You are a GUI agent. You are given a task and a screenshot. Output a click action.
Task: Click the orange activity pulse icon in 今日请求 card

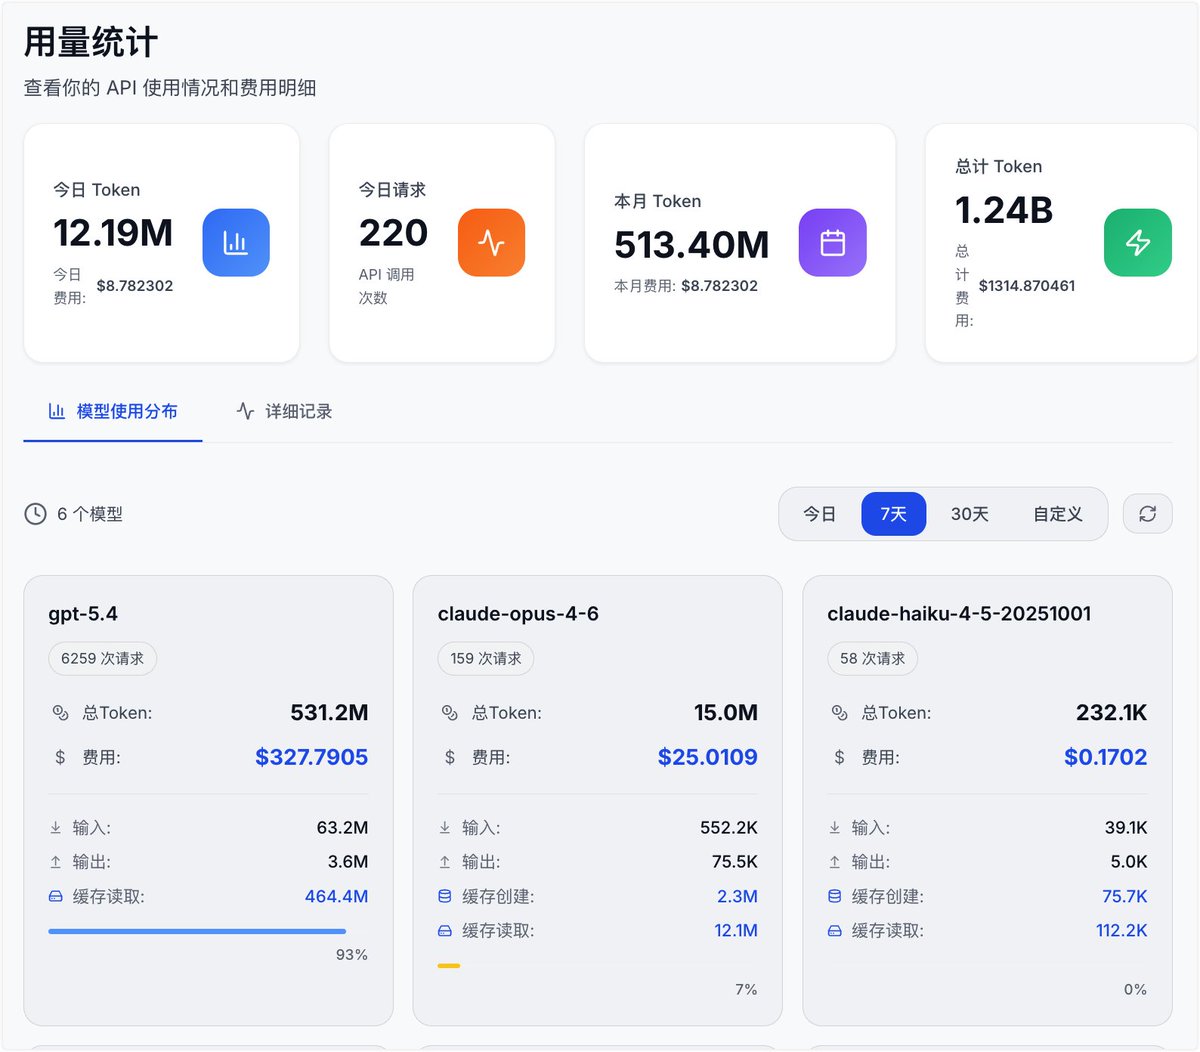(x=491, y=242)
